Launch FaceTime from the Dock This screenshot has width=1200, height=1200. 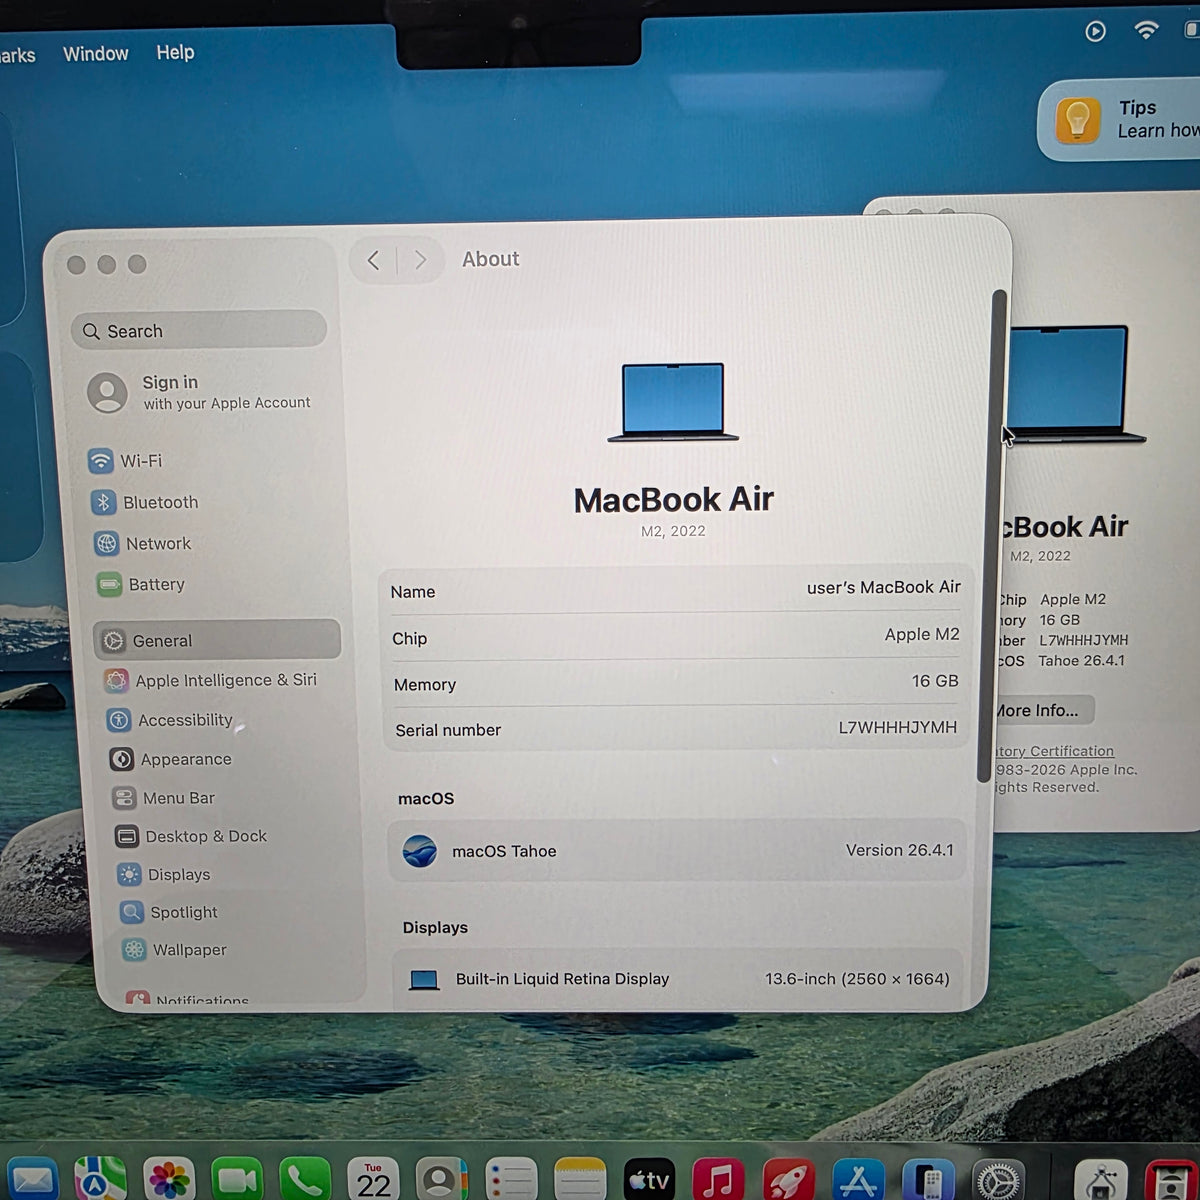[x=237, y=1181]
